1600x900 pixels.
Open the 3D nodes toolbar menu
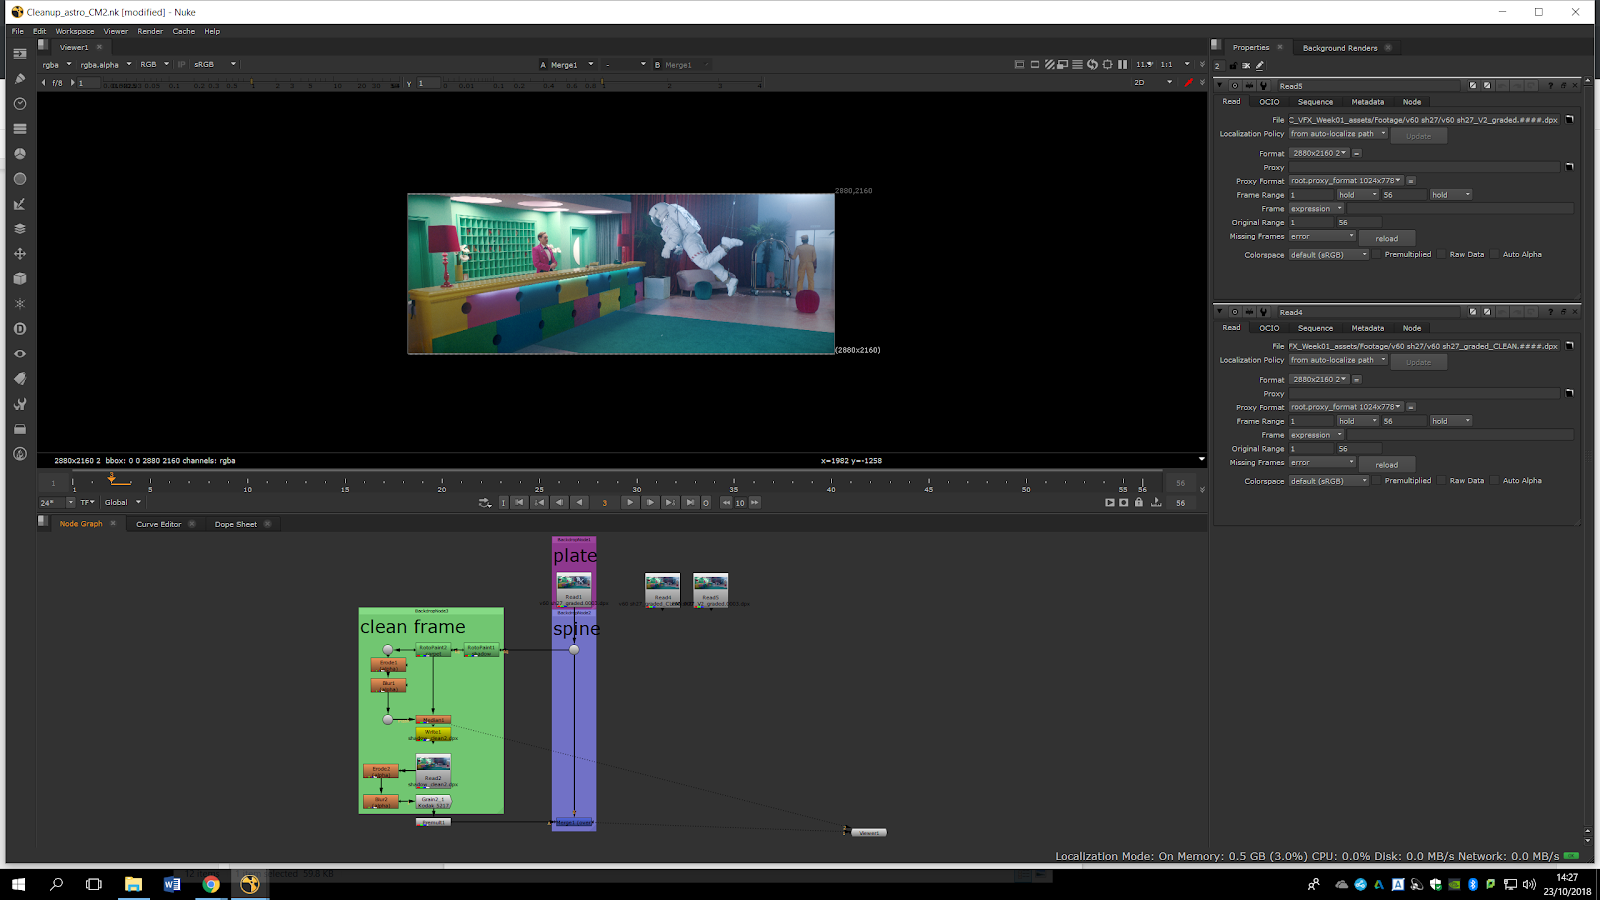coord(19,279)
